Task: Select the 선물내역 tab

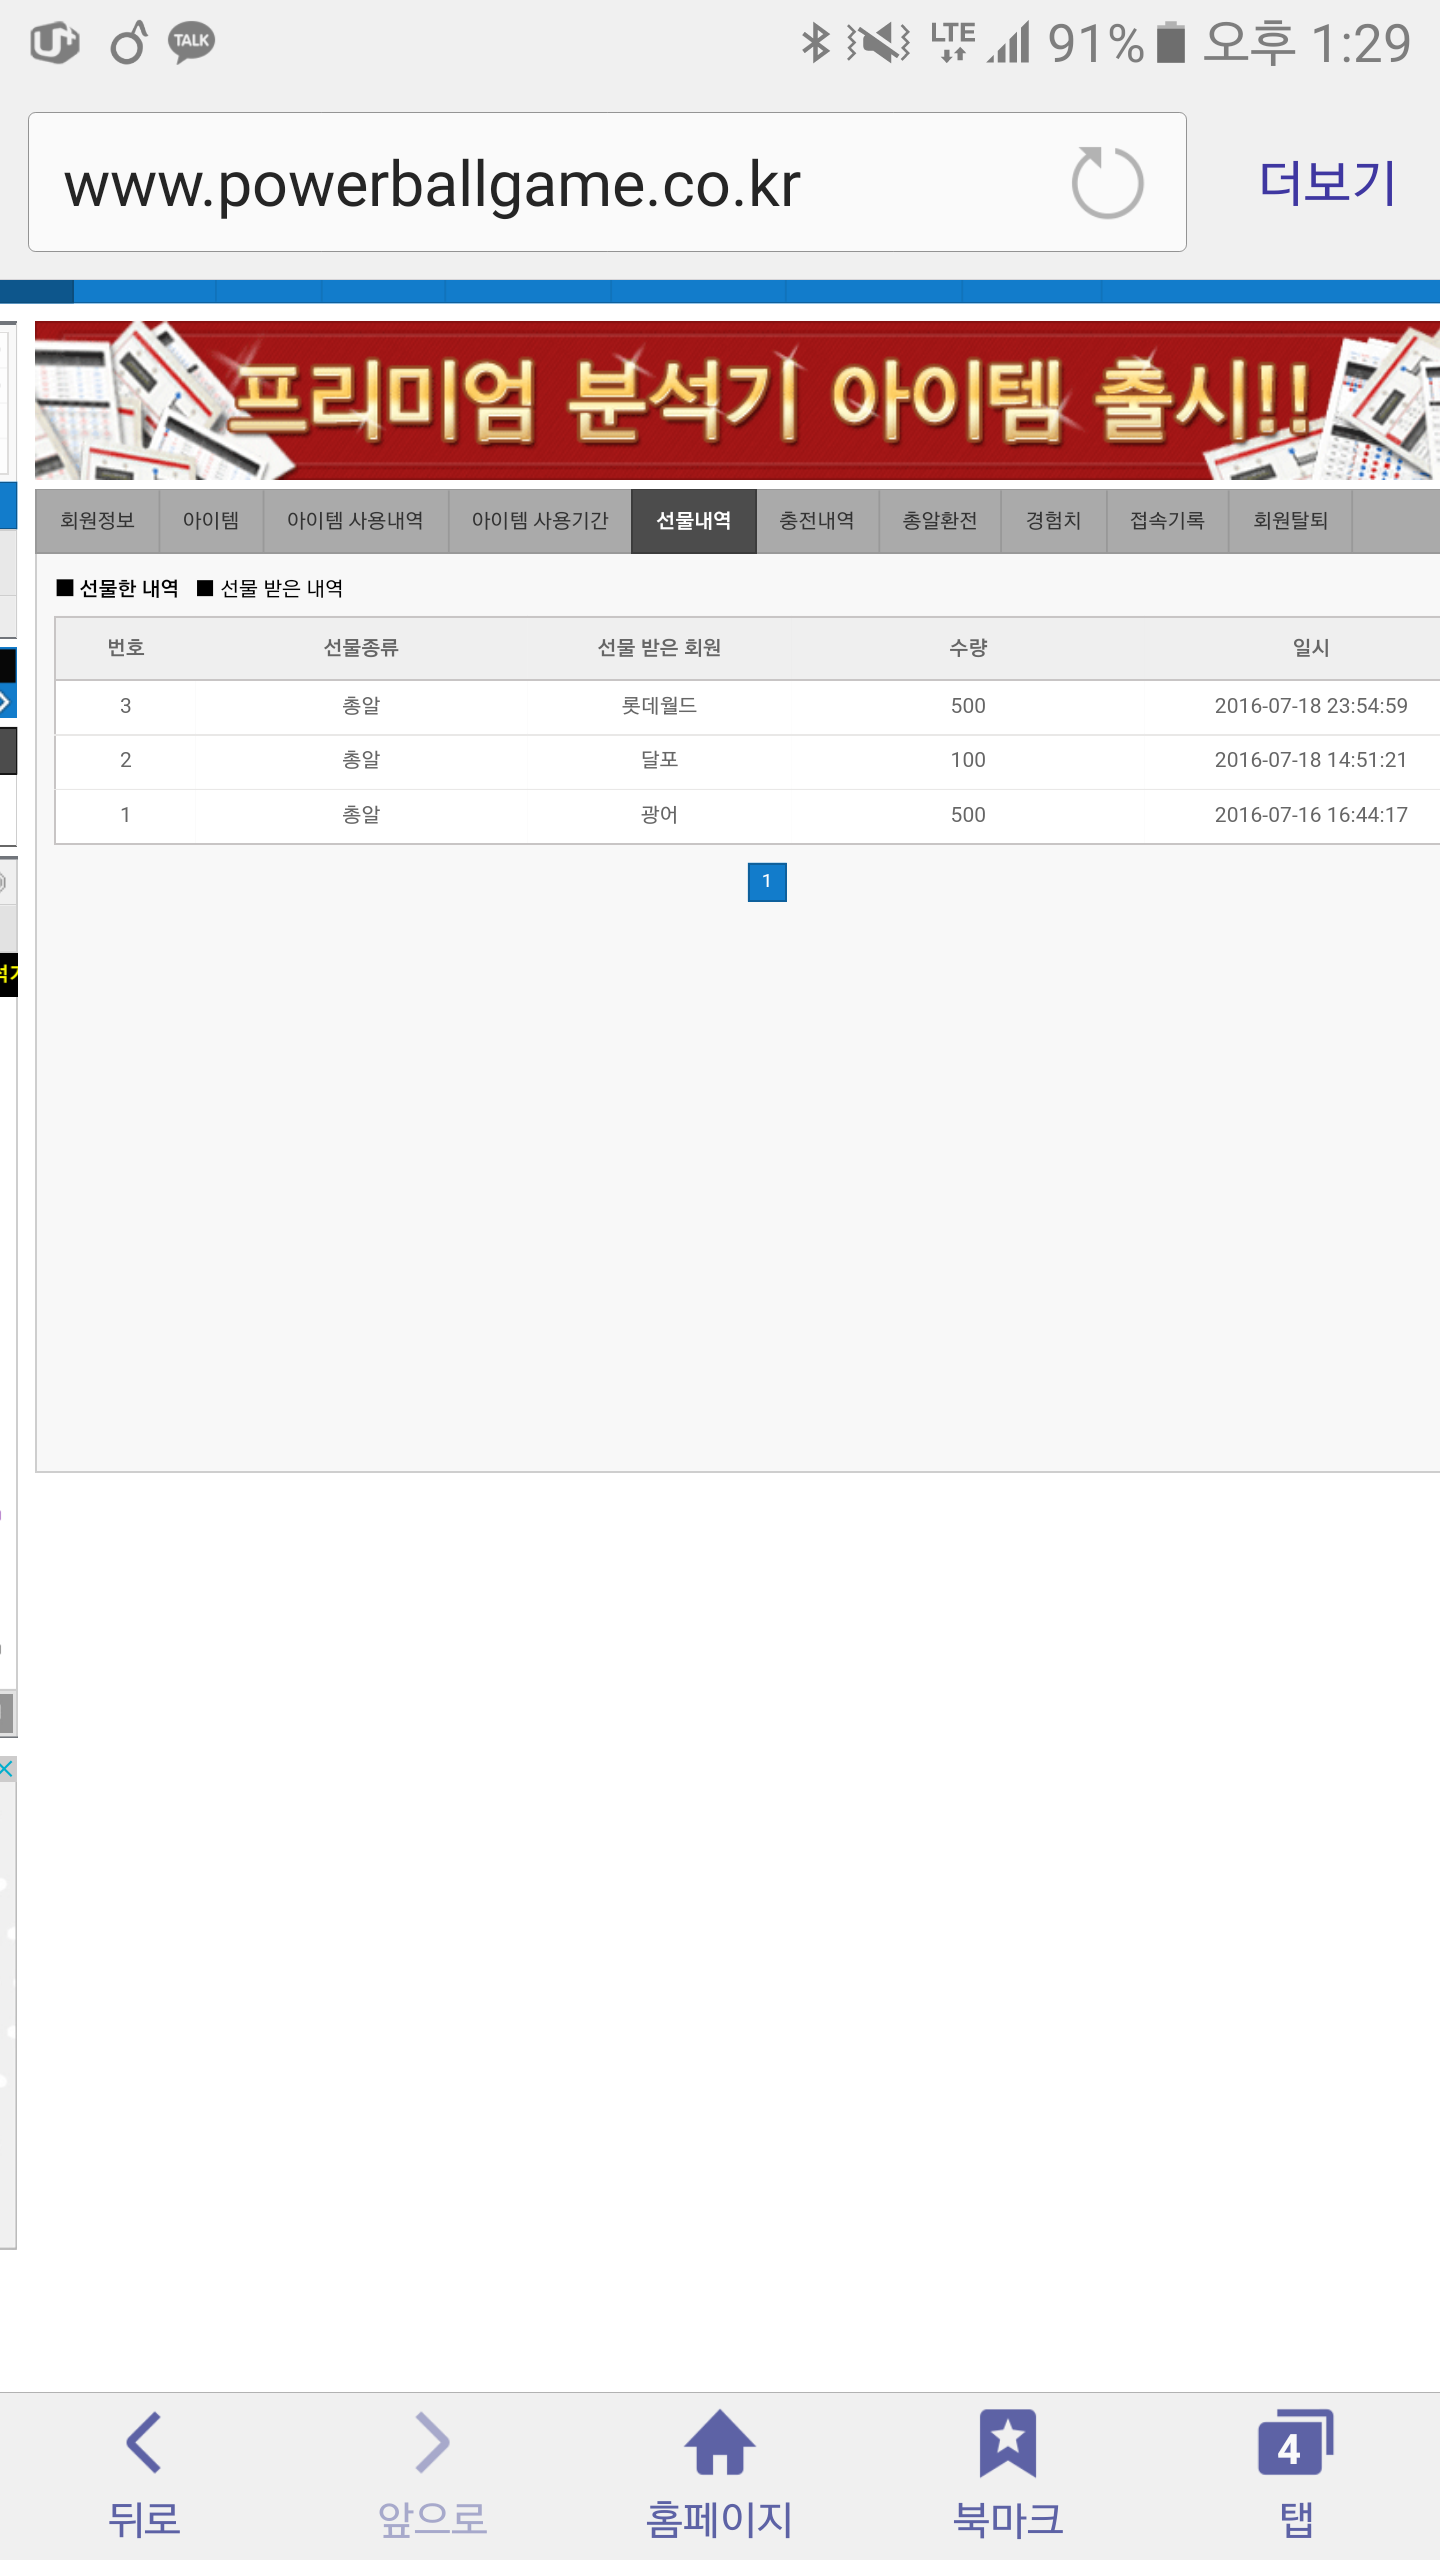Action: [x=693, y=520]
